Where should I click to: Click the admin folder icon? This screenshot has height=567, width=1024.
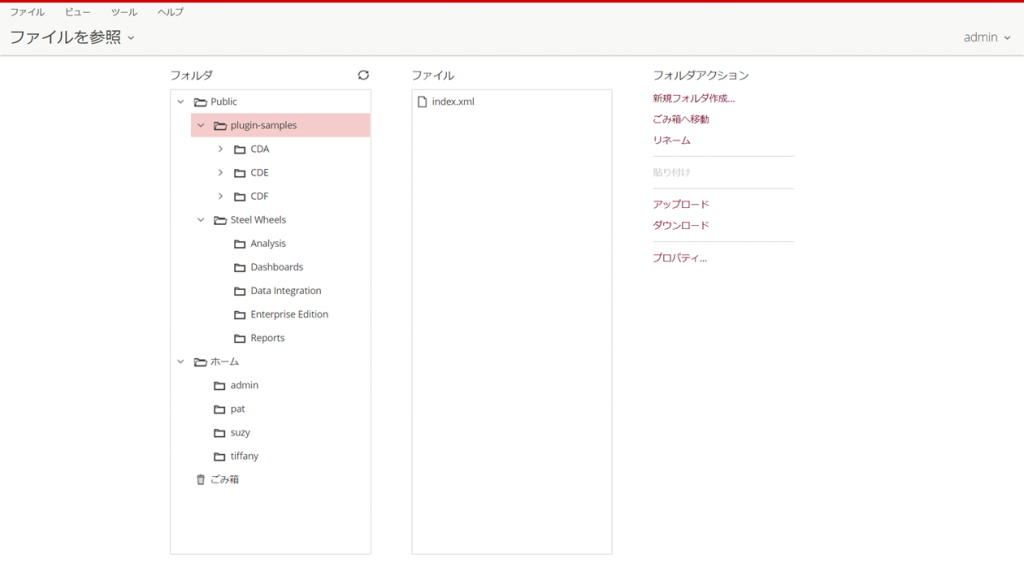219,385
